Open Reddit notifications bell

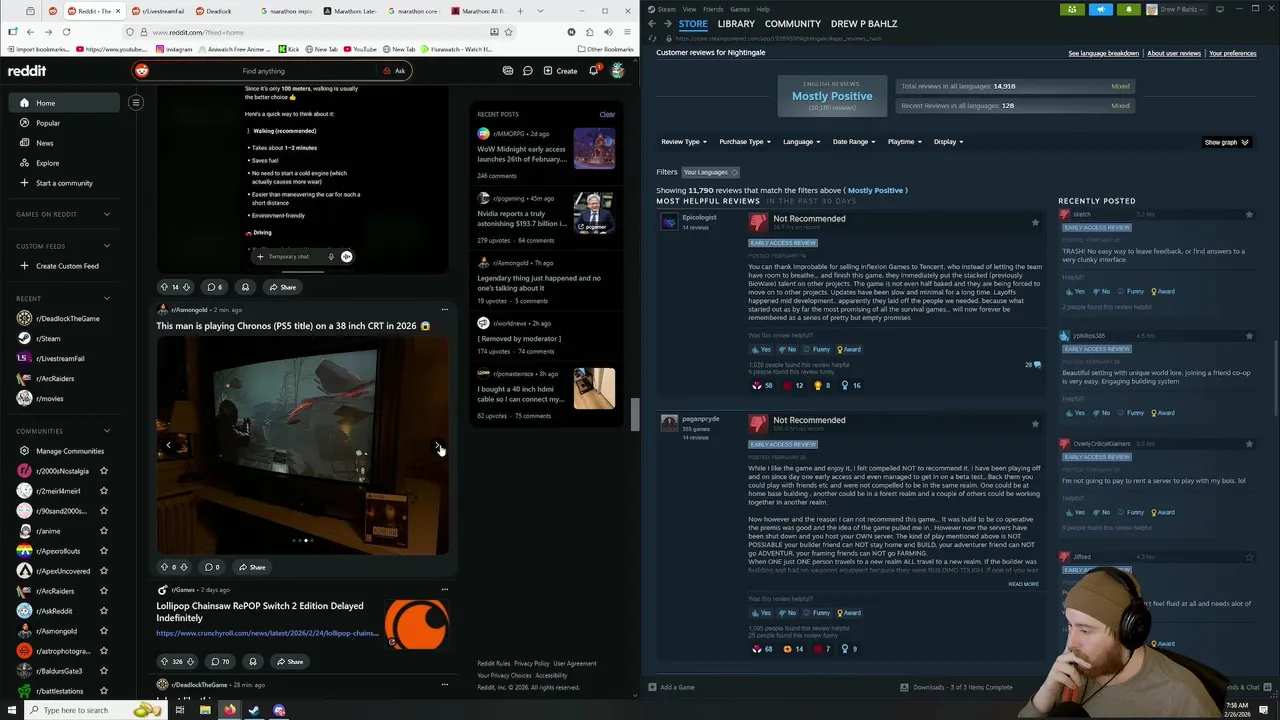coord(593,71)
